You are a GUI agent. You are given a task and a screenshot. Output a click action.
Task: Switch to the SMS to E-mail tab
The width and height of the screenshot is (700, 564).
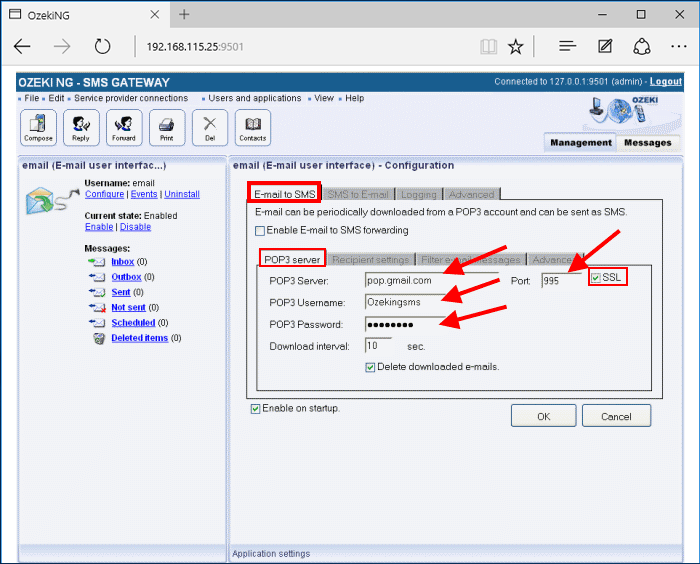point(358,194)
